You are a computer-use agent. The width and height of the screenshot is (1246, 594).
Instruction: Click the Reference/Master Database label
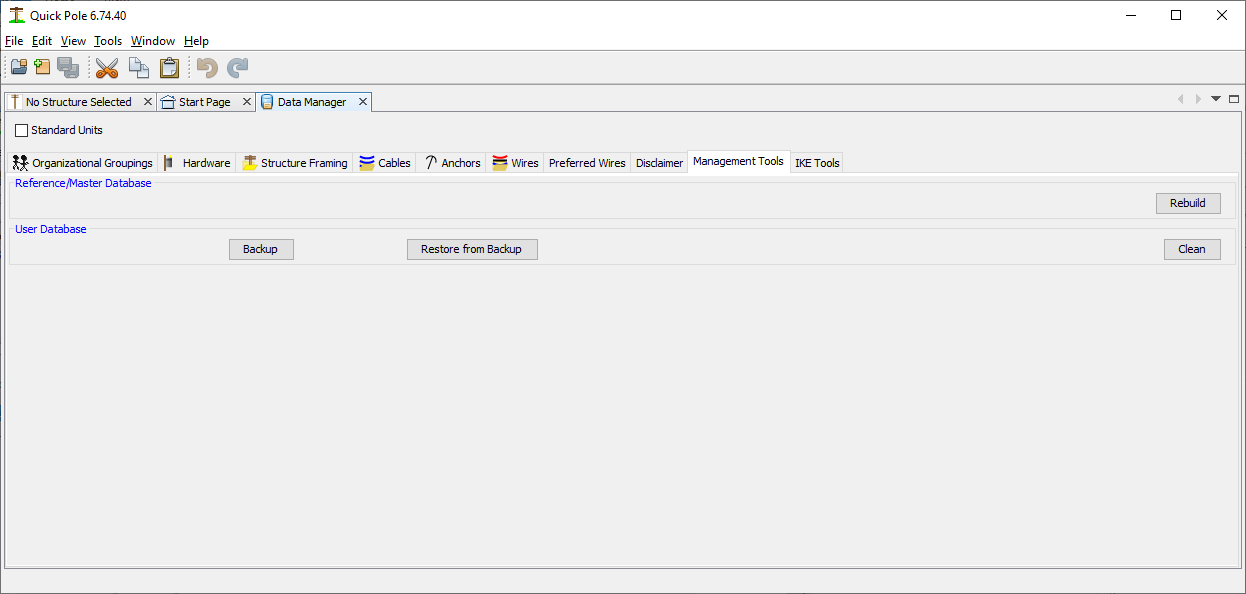tap(83, 183)
